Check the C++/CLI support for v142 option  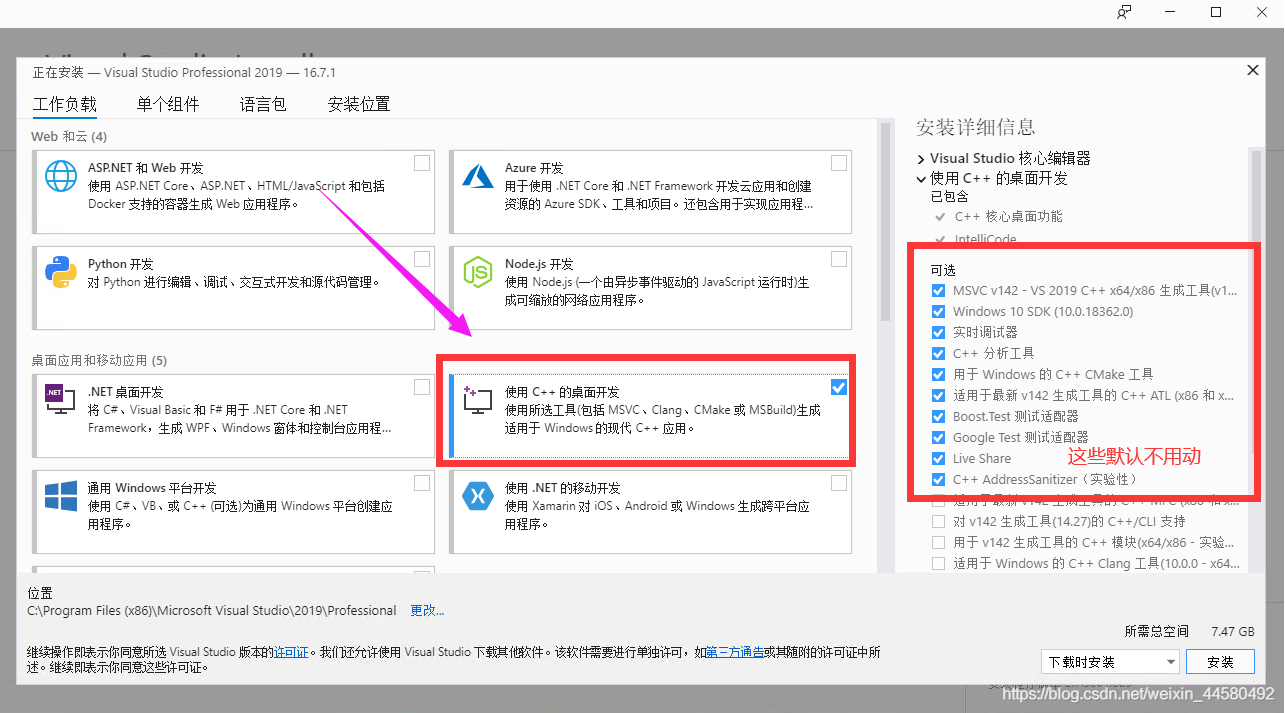[x=938, y=521]
